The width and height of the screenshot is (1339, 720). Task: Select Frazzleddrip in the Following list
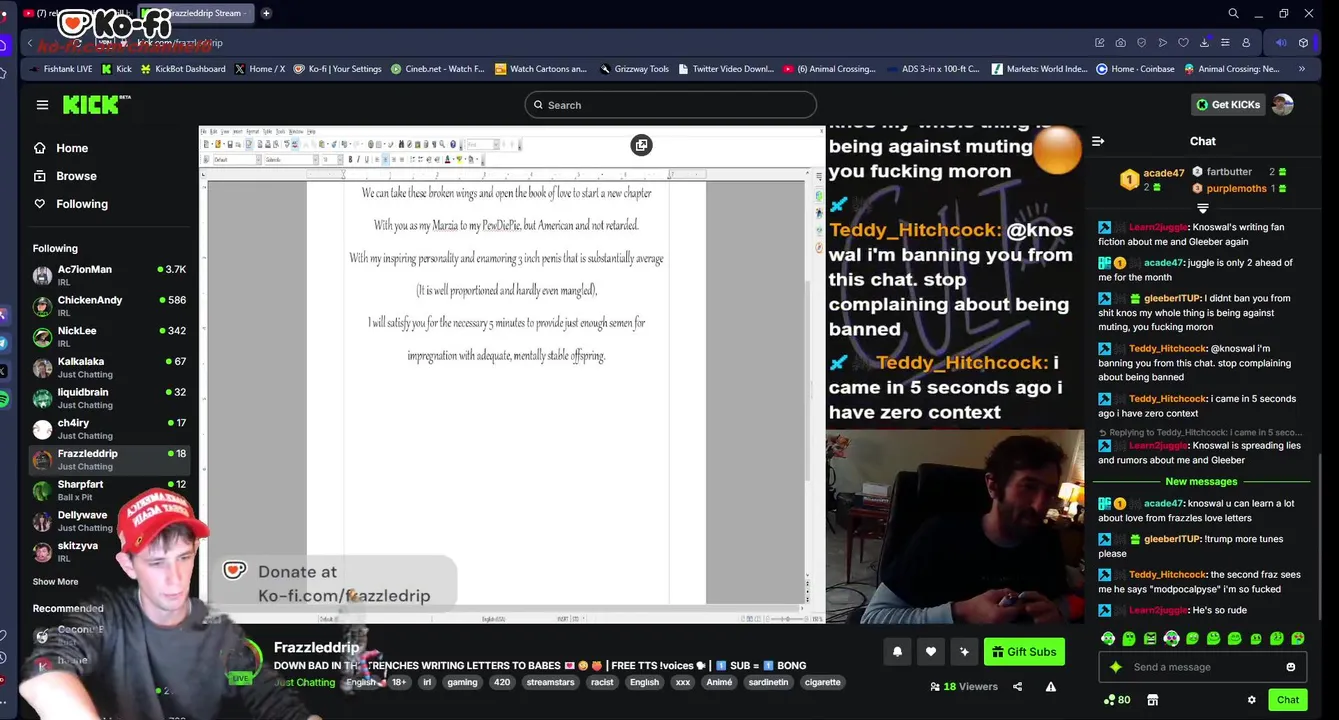point(108,459)
